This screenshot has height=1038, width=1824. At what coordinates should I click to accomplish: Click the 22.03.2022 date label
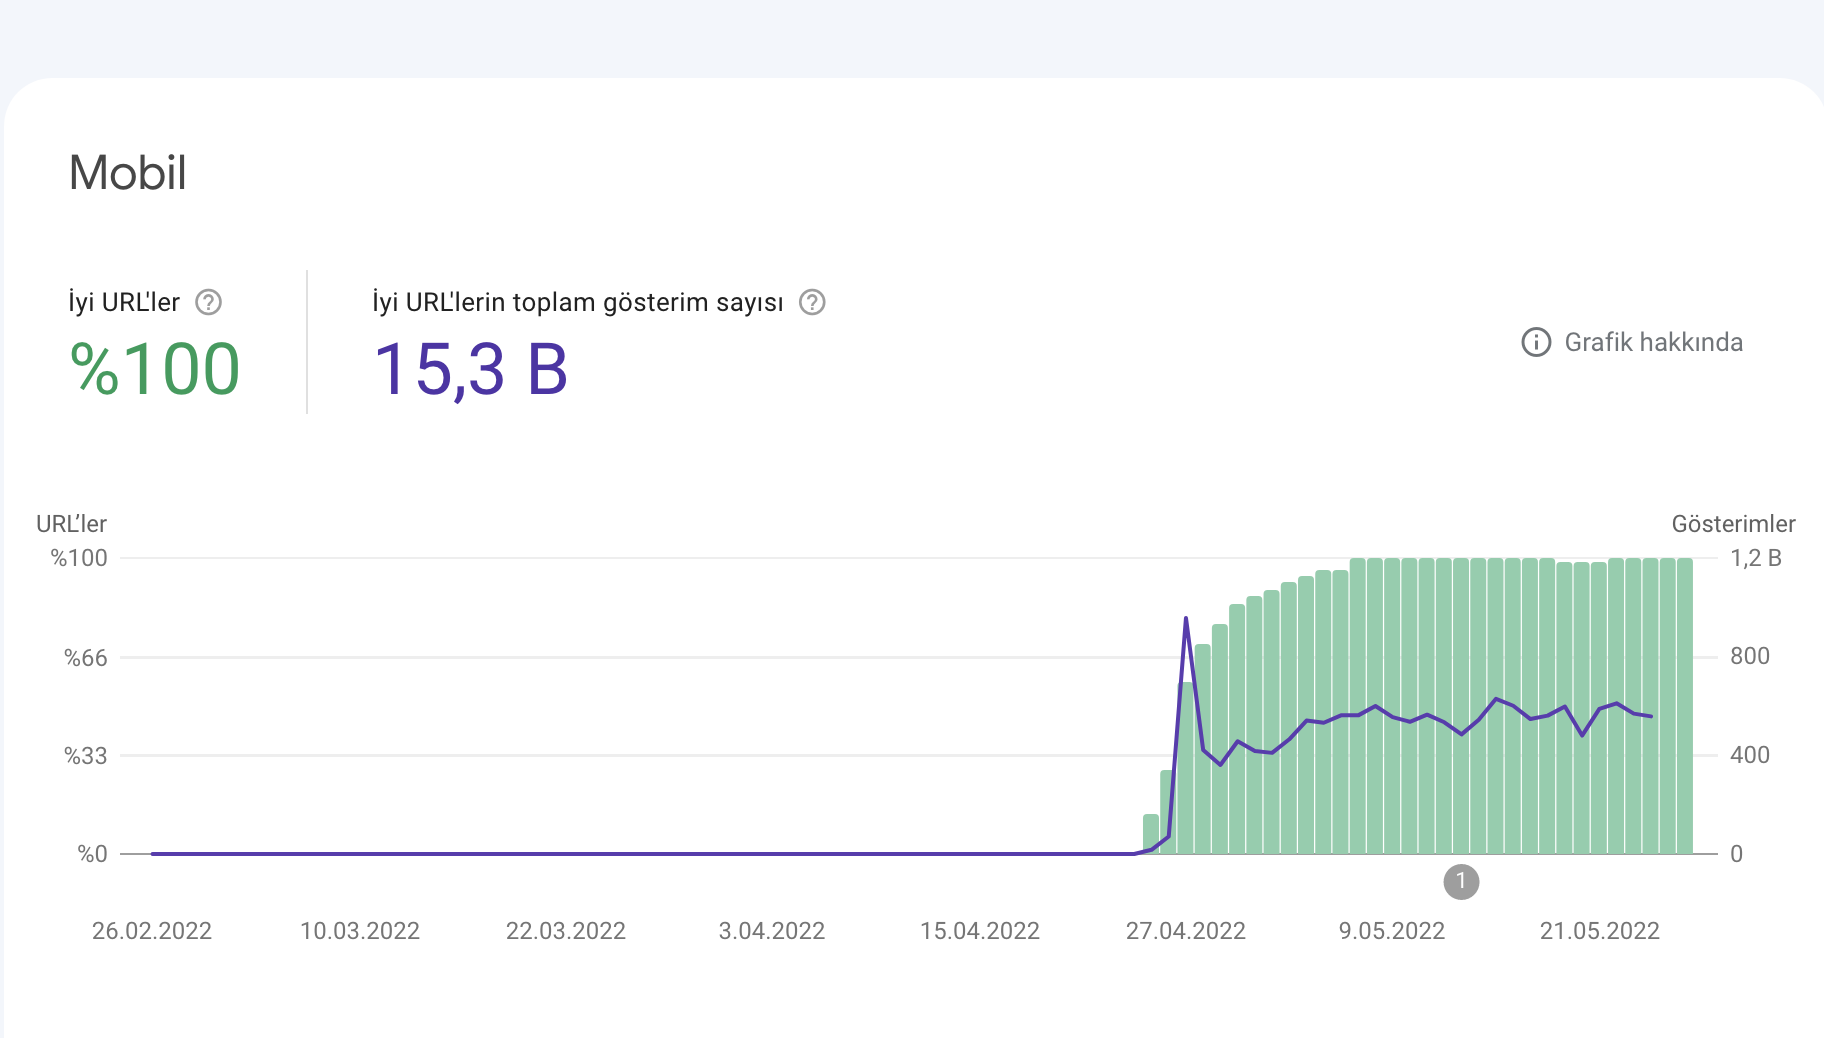566,931
